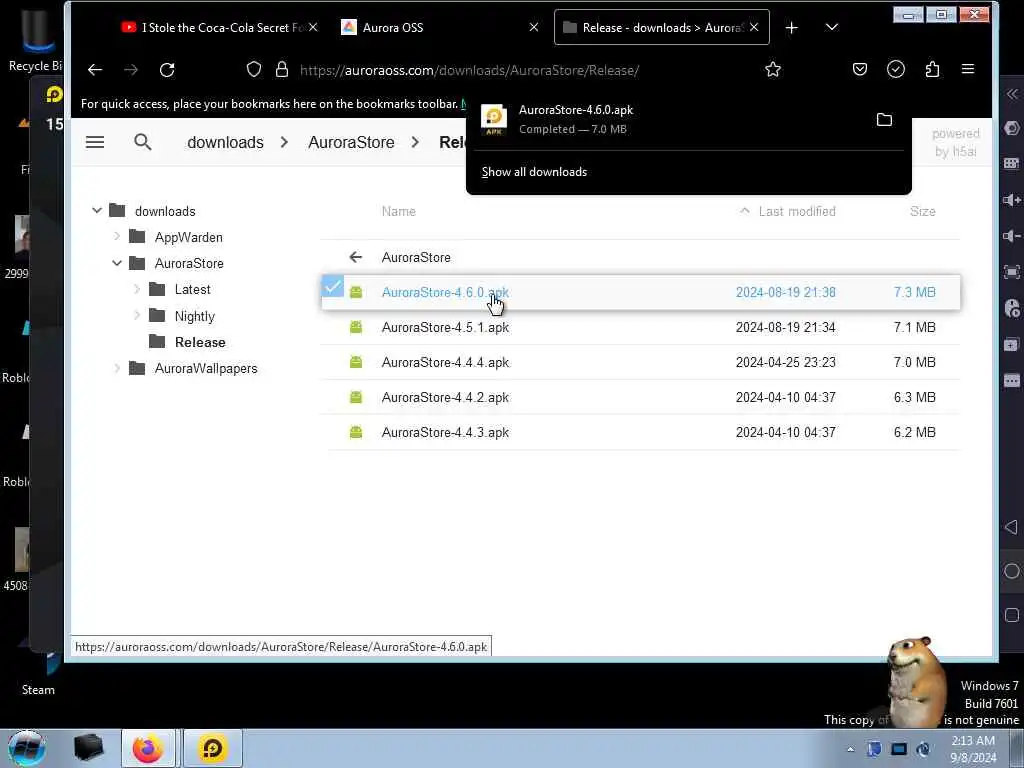
Task: List all tabs dropdown arrow
Action: (831, 27)
